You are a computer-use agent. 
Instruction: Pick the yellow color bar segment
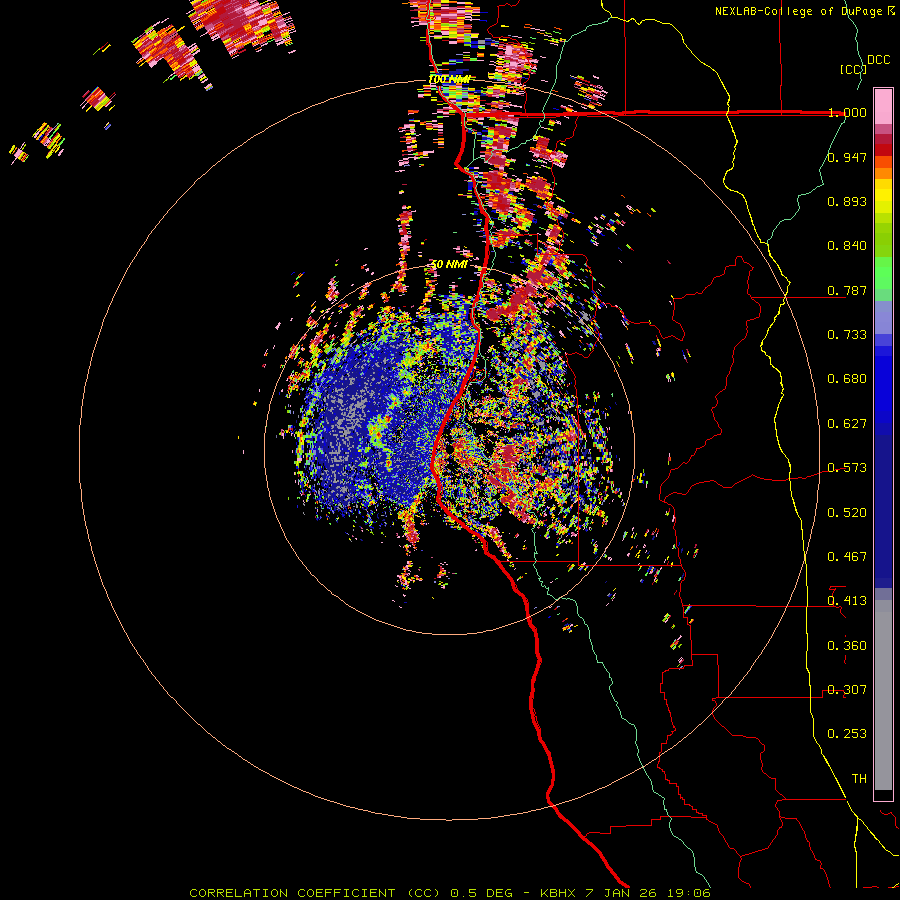(x=883, y=195)
